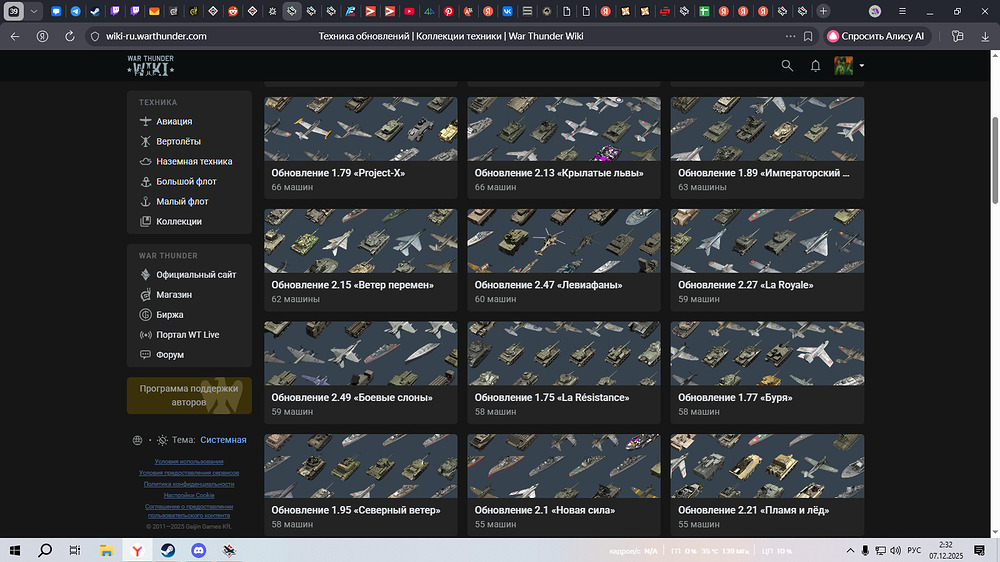Open Discord from the taskbar
This screenshot has height=562, width=1000.
(197, 551)
